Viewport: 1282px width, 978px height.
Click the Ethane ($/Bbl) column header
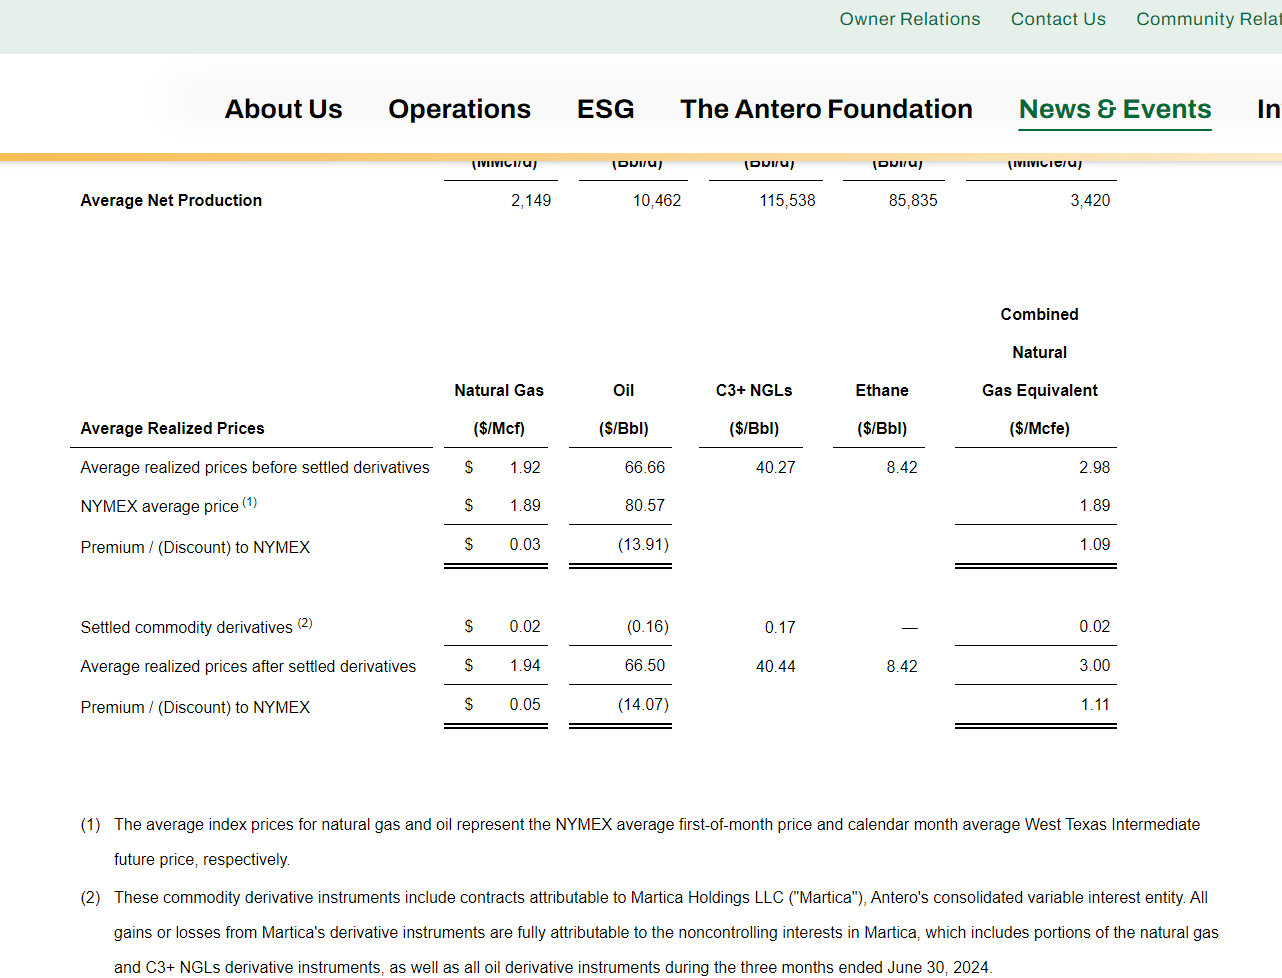tap(882, 409)
